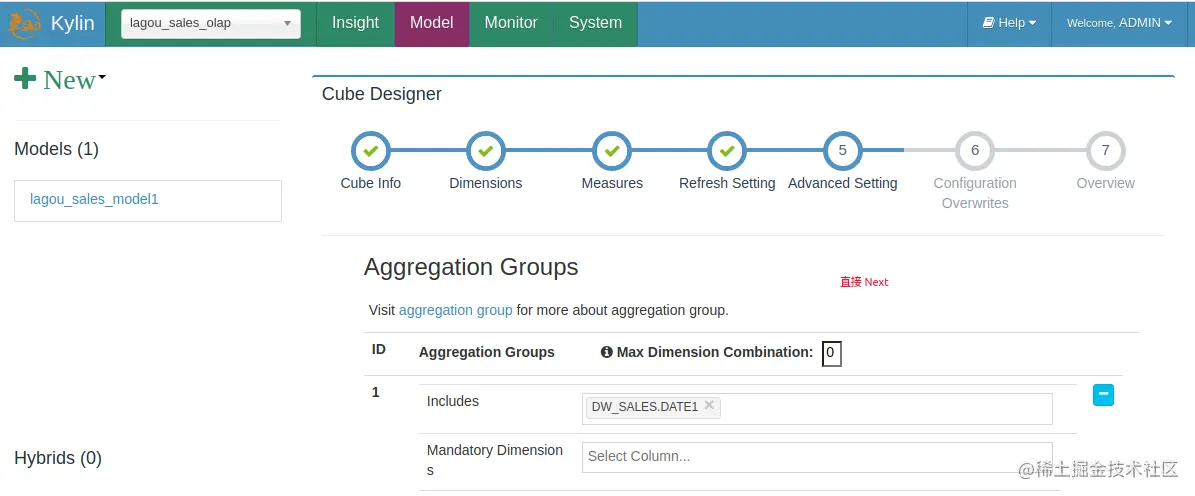Remove the DW_SALES.DATE1 tag with its x
Image resolution: width=1195 pixels, height=496 pixels.
pyautogui.click(x=709, y=405)
